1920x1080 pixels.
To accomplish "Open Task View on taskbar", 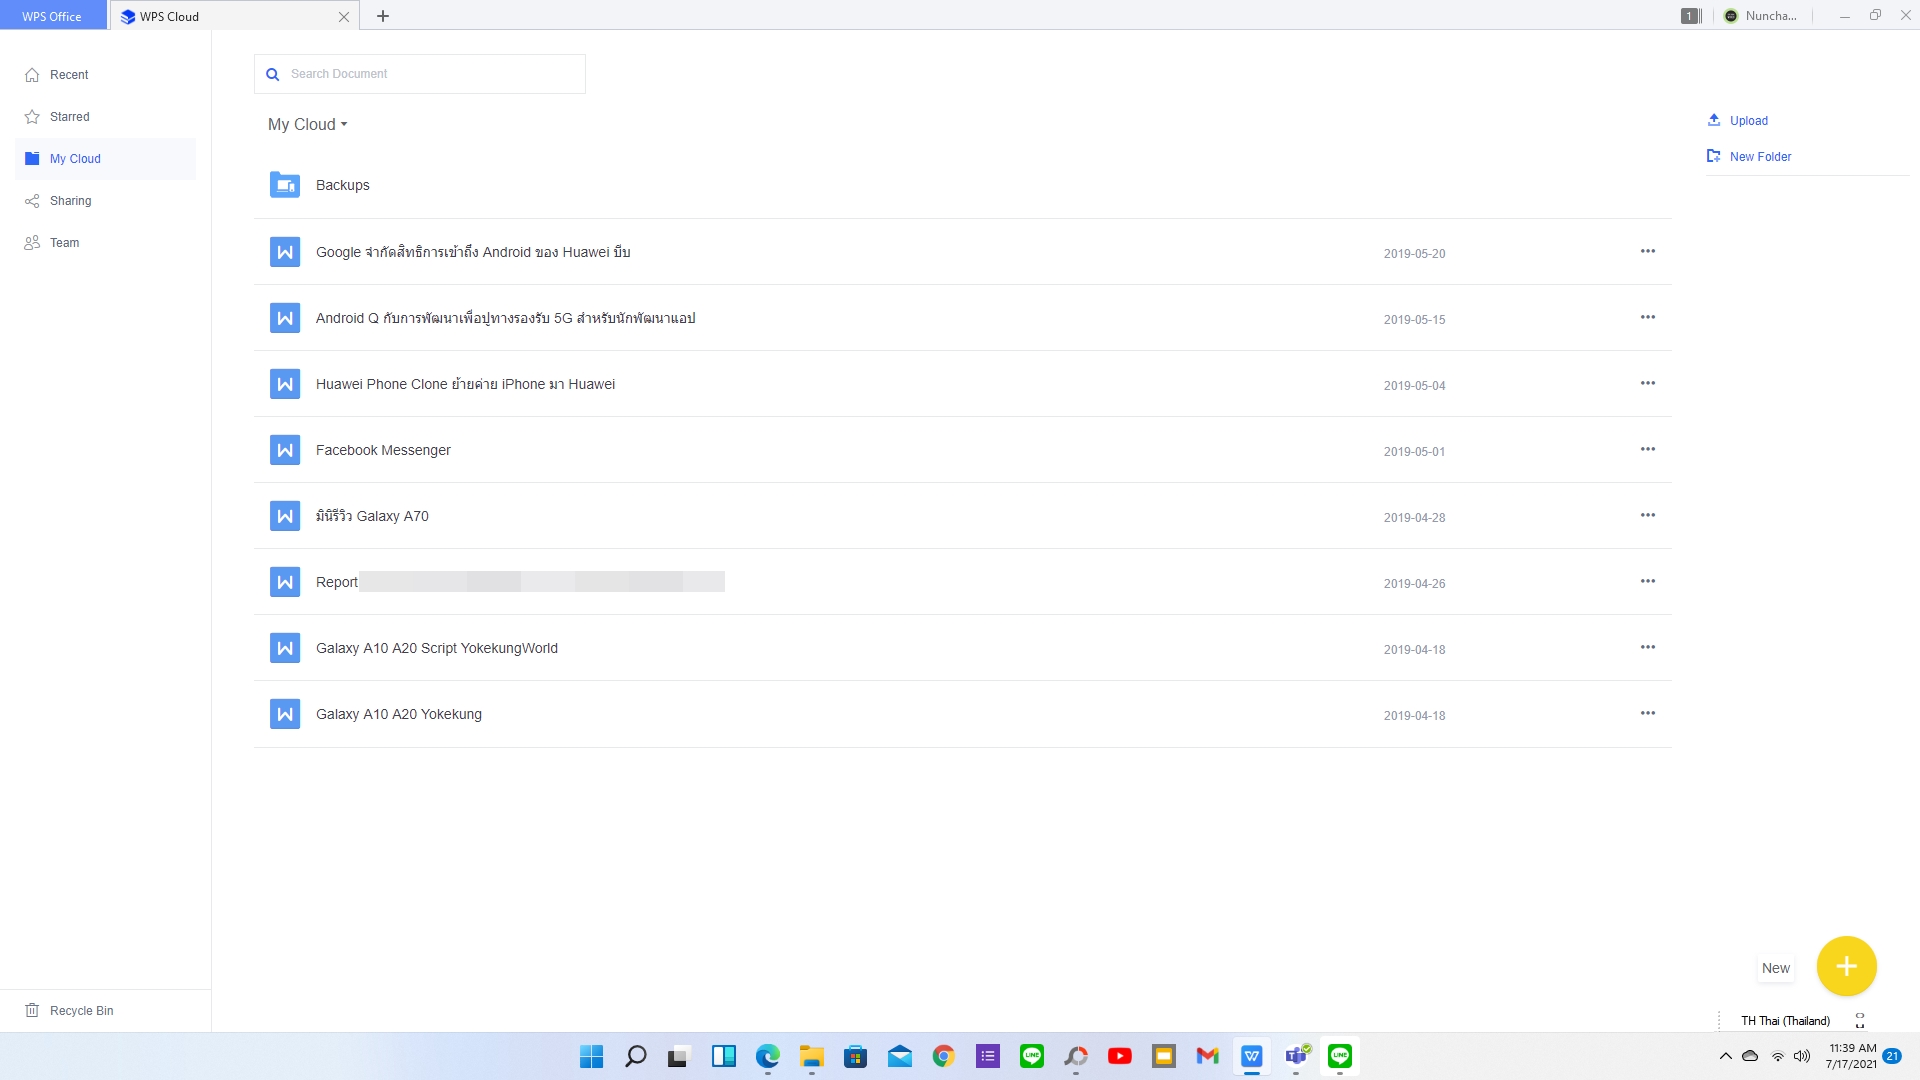I will click(680, 1056).
